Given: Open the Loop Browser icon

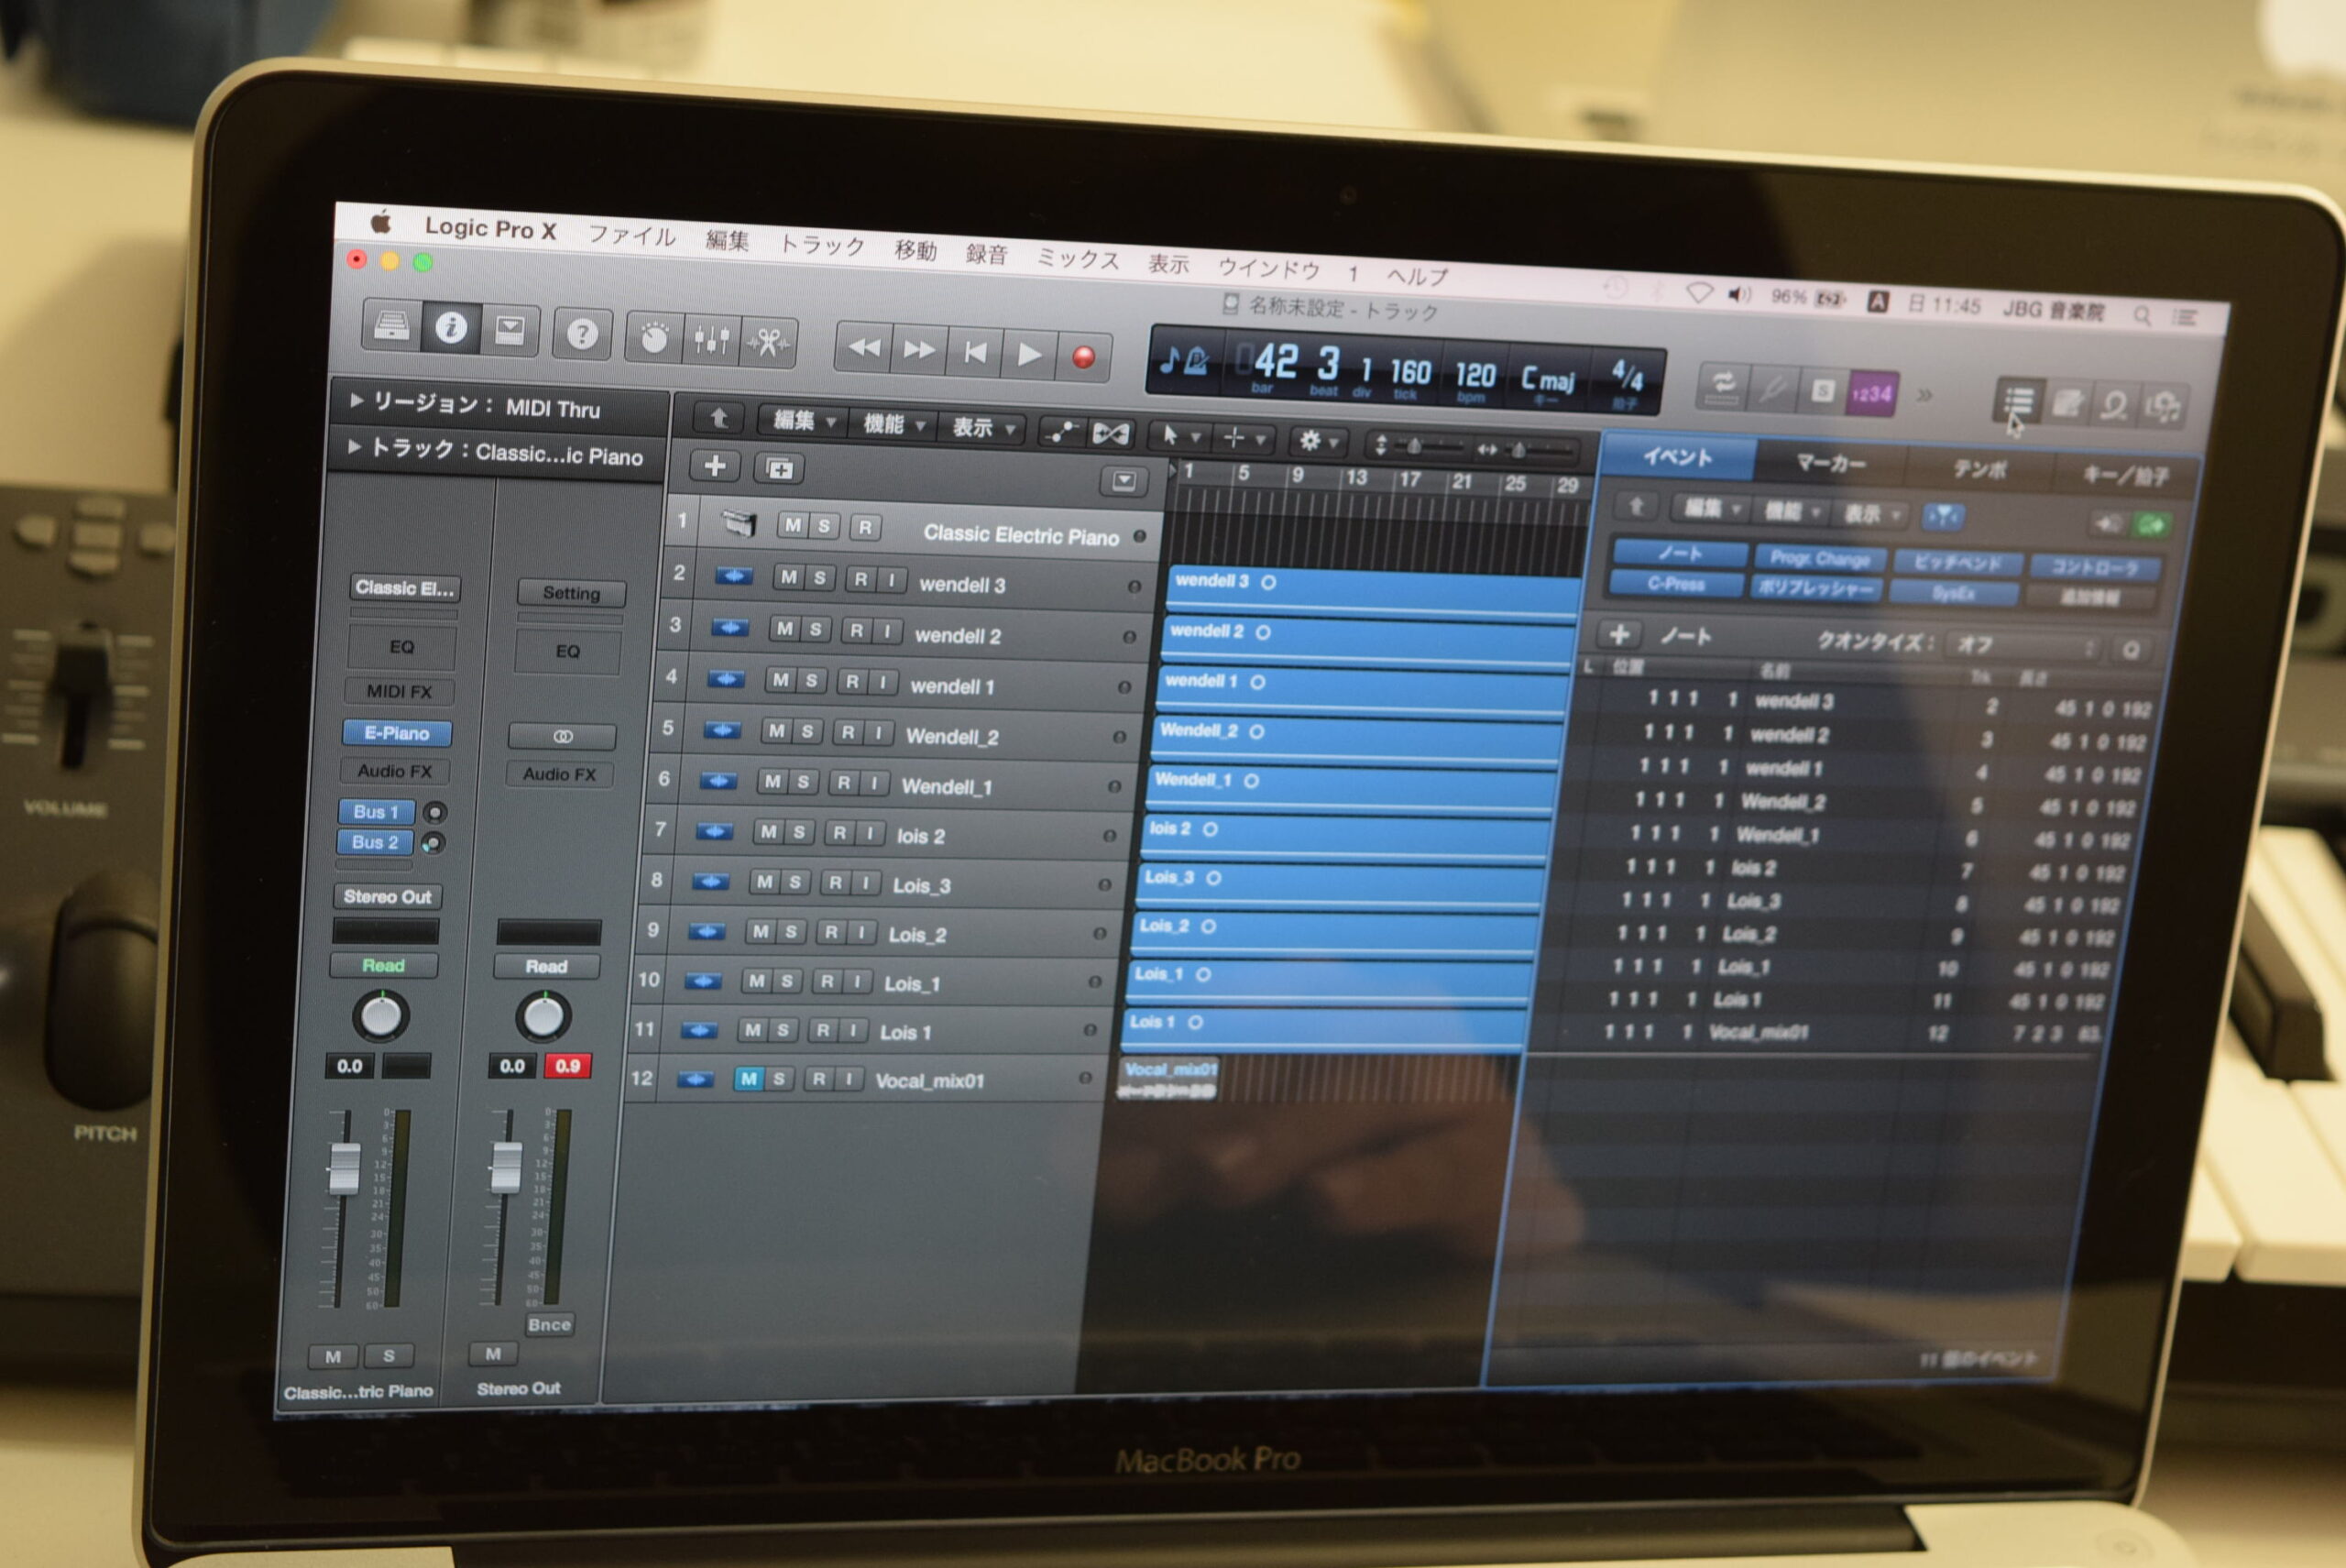Looking at the screenshot, I should pos(2113,405).
